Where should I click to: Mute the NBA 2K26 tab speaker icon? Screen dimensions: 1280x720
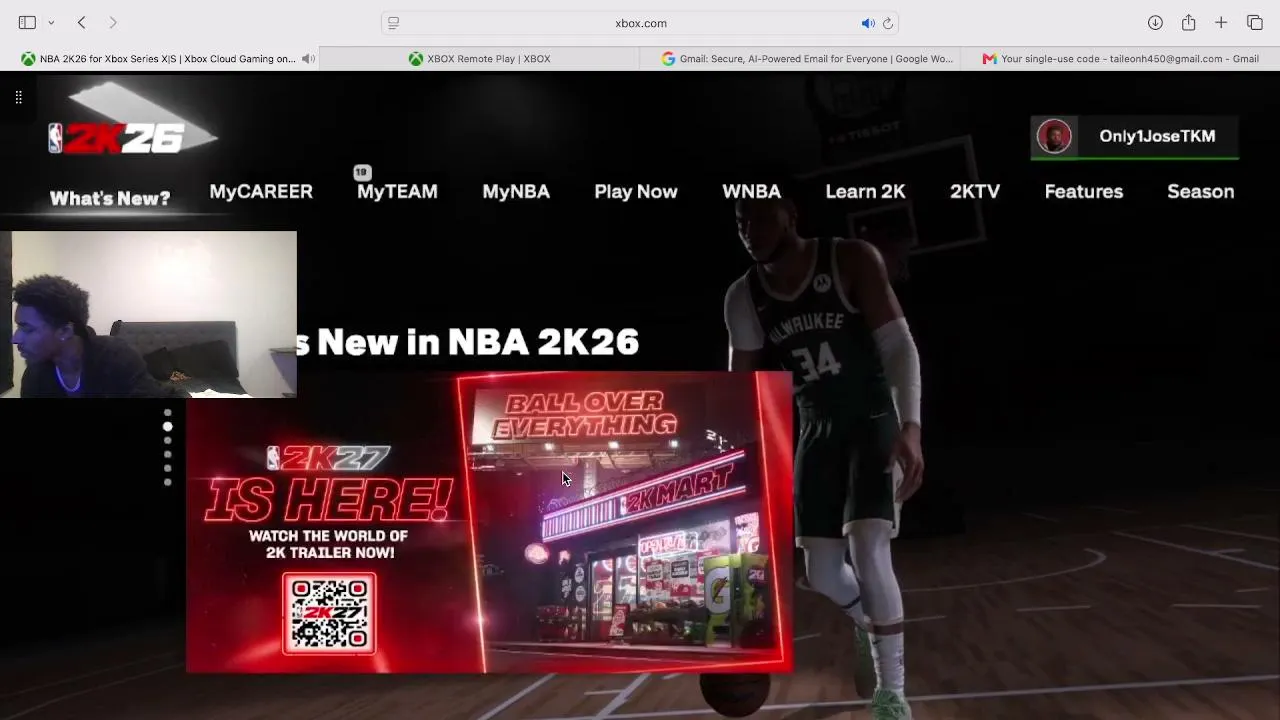(x=308, y=59)
